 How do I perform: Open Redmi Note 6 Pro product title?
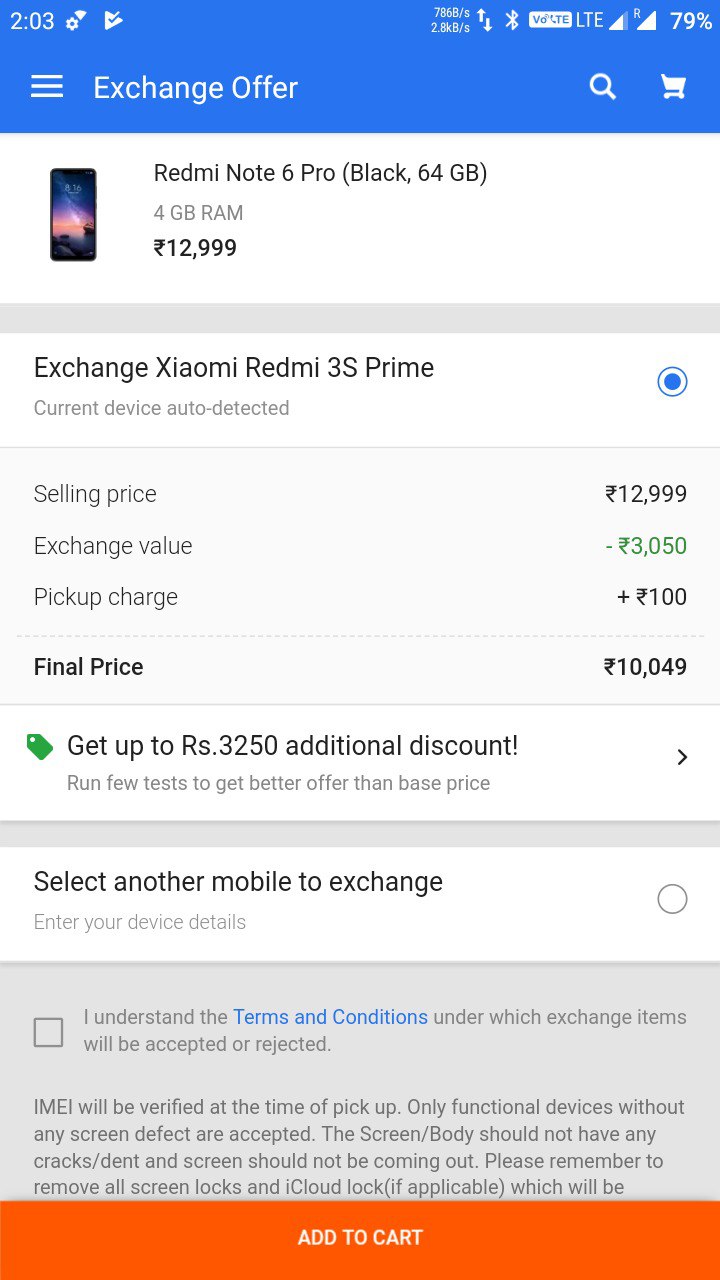(320, 173)
